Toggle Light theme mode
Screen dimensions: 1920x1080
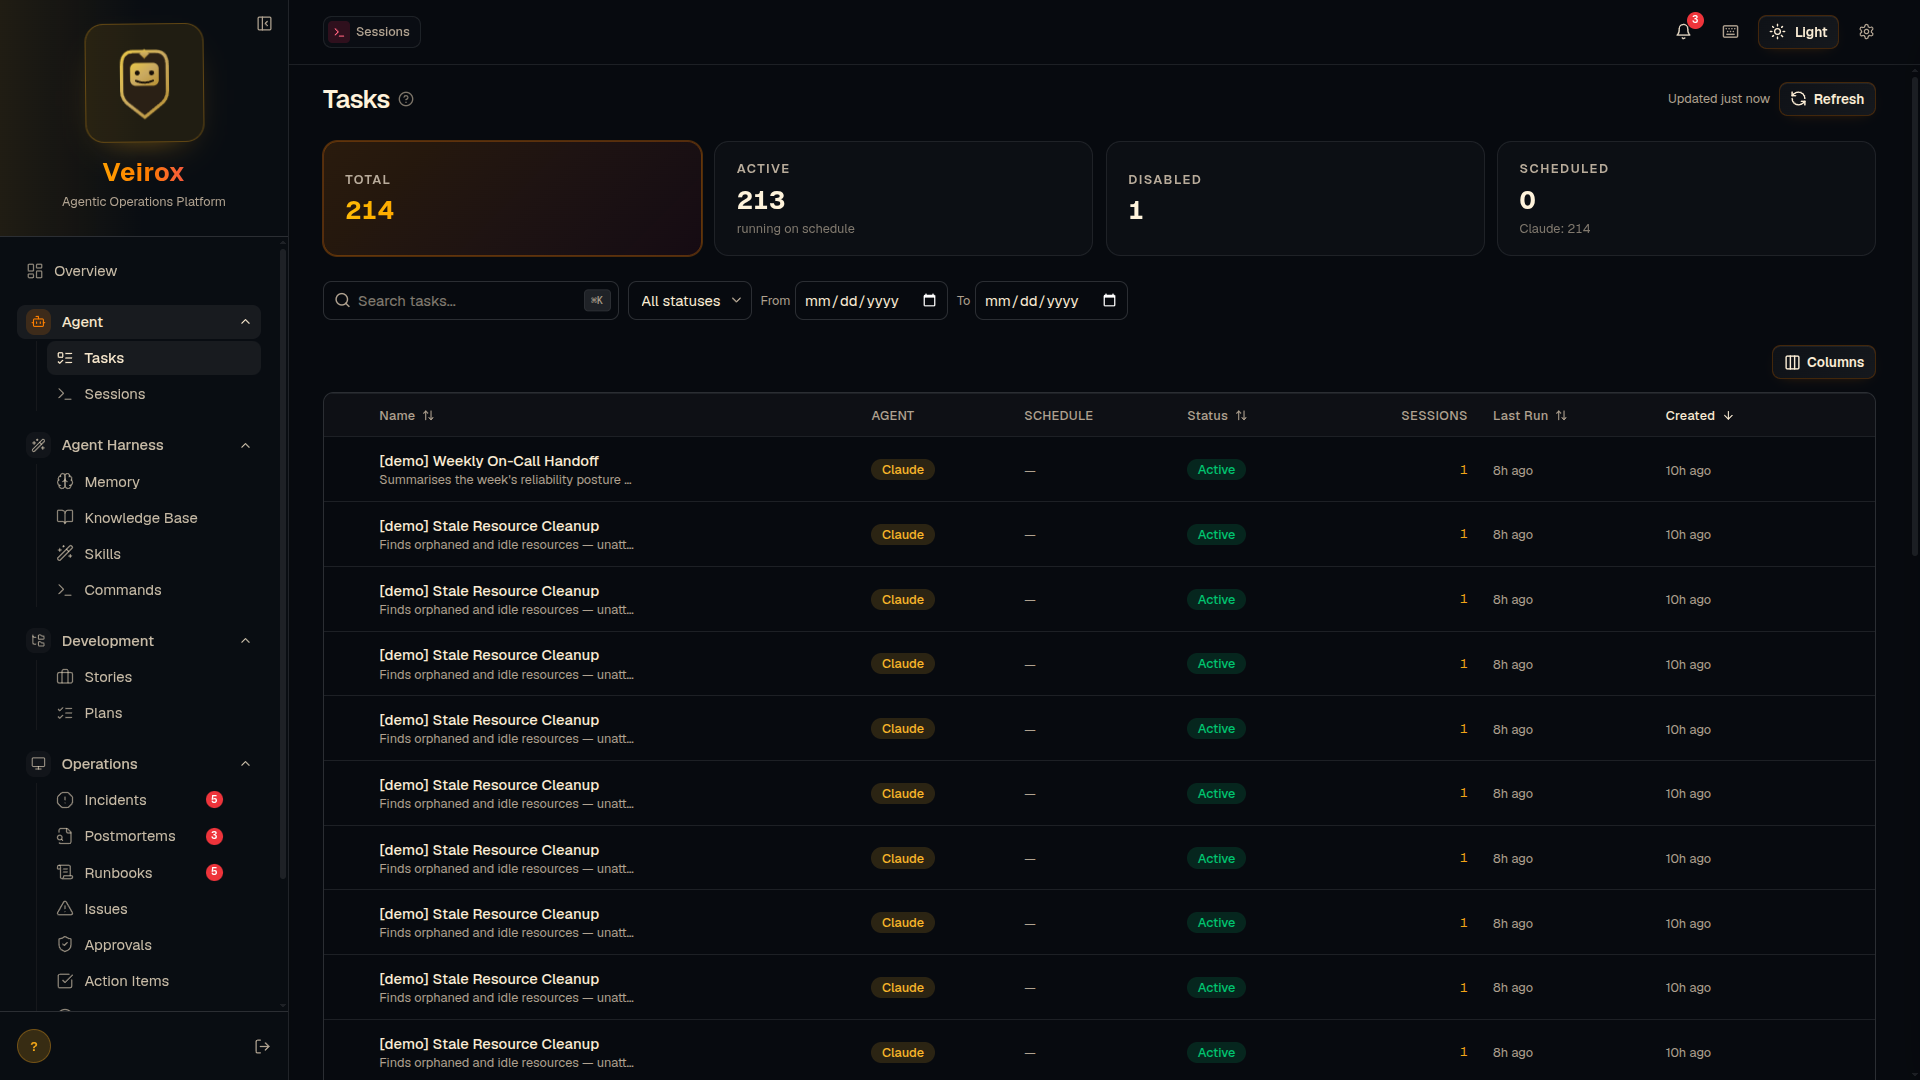pos(1798,32)
